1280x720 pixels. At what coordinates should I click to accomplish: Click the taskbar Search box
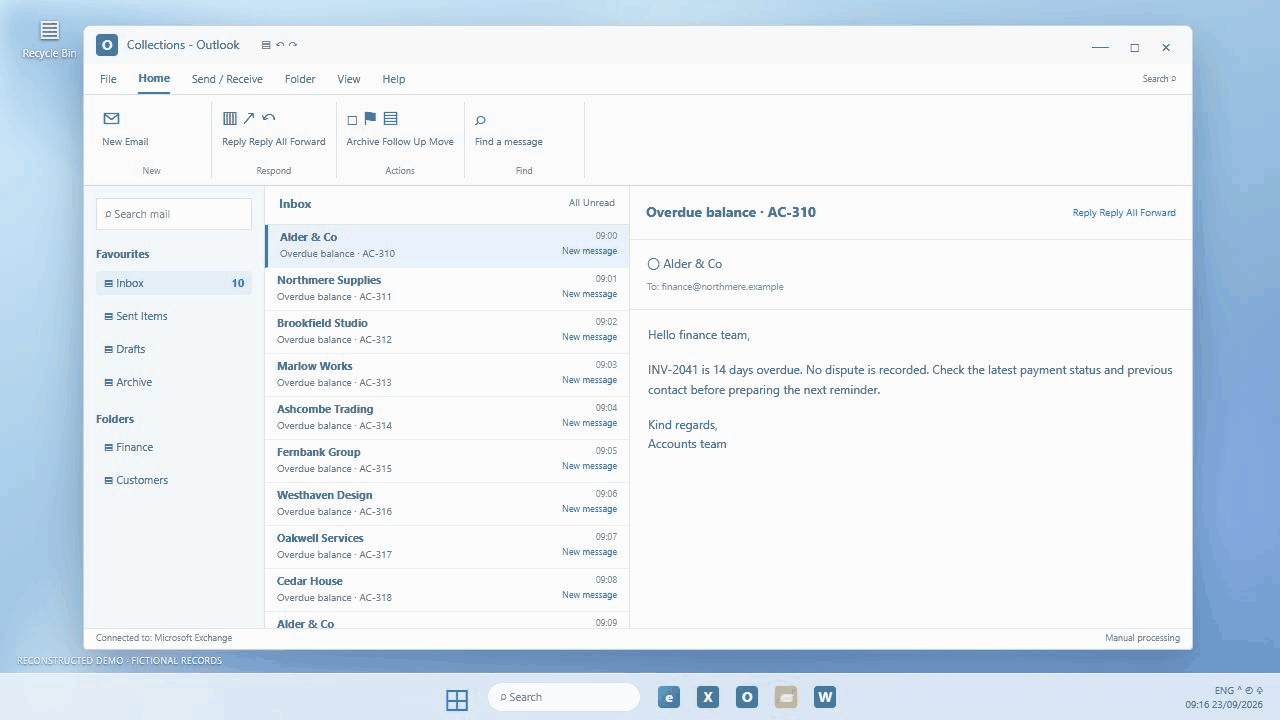pyautogui.click(x=564, y=697)
